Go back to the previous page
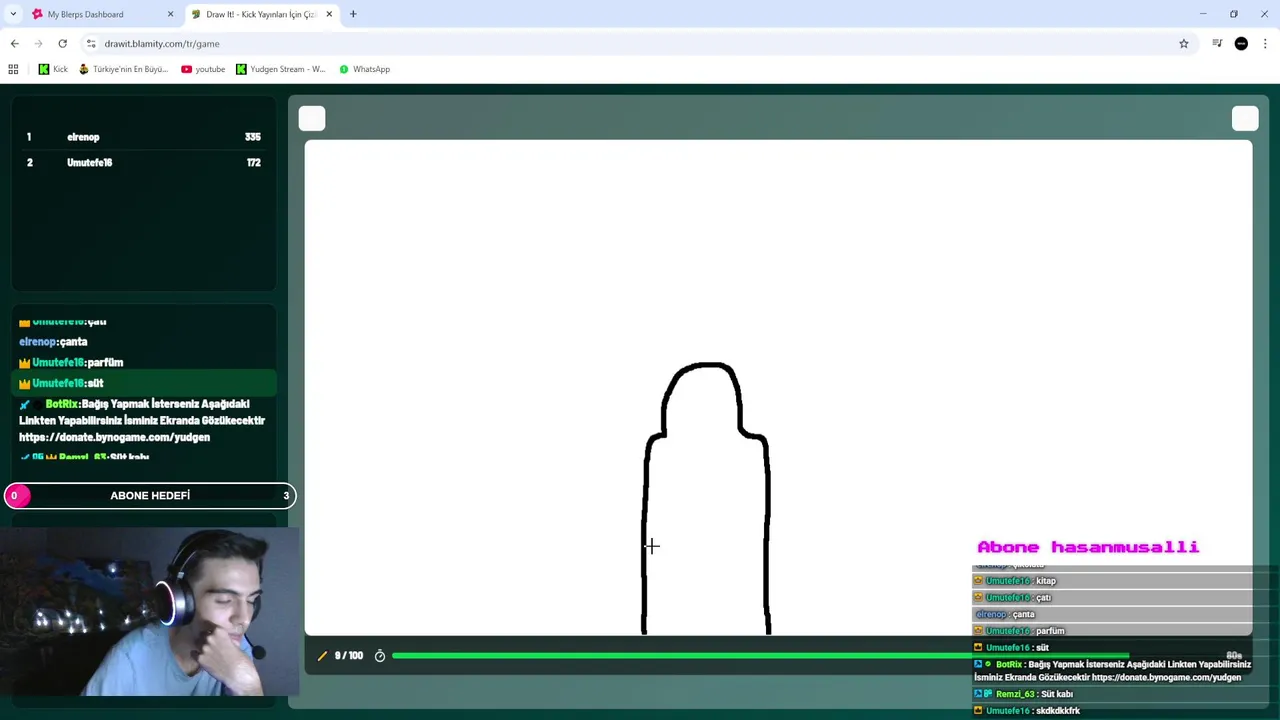 coord(14,43)
